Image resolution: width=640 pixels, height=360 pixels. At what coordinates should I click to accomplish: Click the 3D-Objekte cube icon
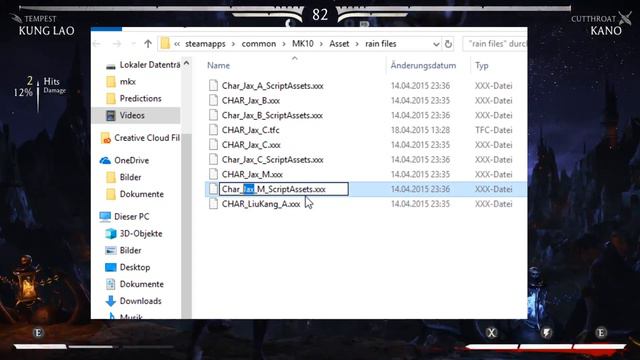(x=111, y=233)
